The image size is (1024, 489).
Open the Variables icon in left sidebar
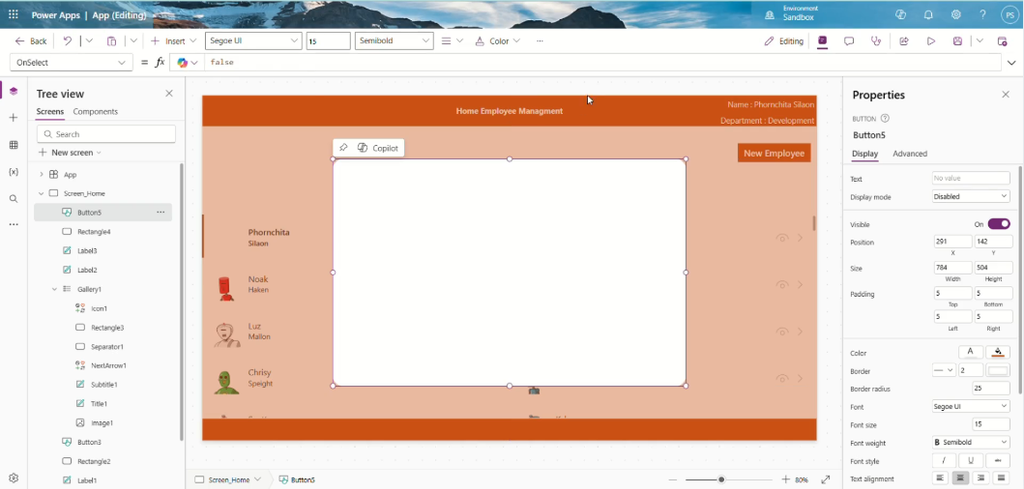(14, 172)
